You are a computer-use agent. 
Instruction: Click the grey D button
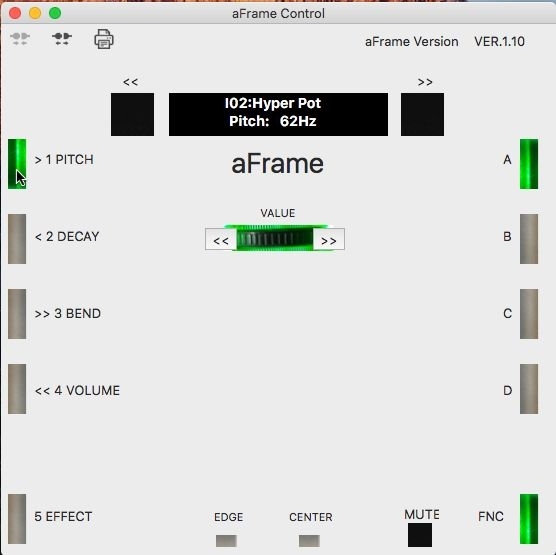[x=529, y=389]
